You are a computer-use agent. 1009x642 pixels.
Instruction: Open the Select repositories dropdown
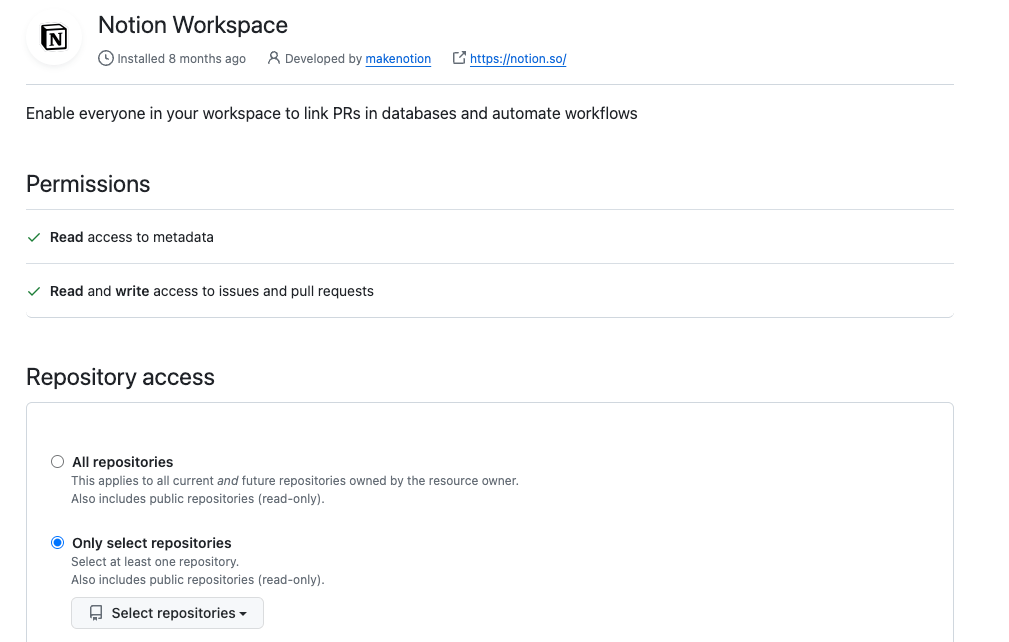tap(167, 612)
